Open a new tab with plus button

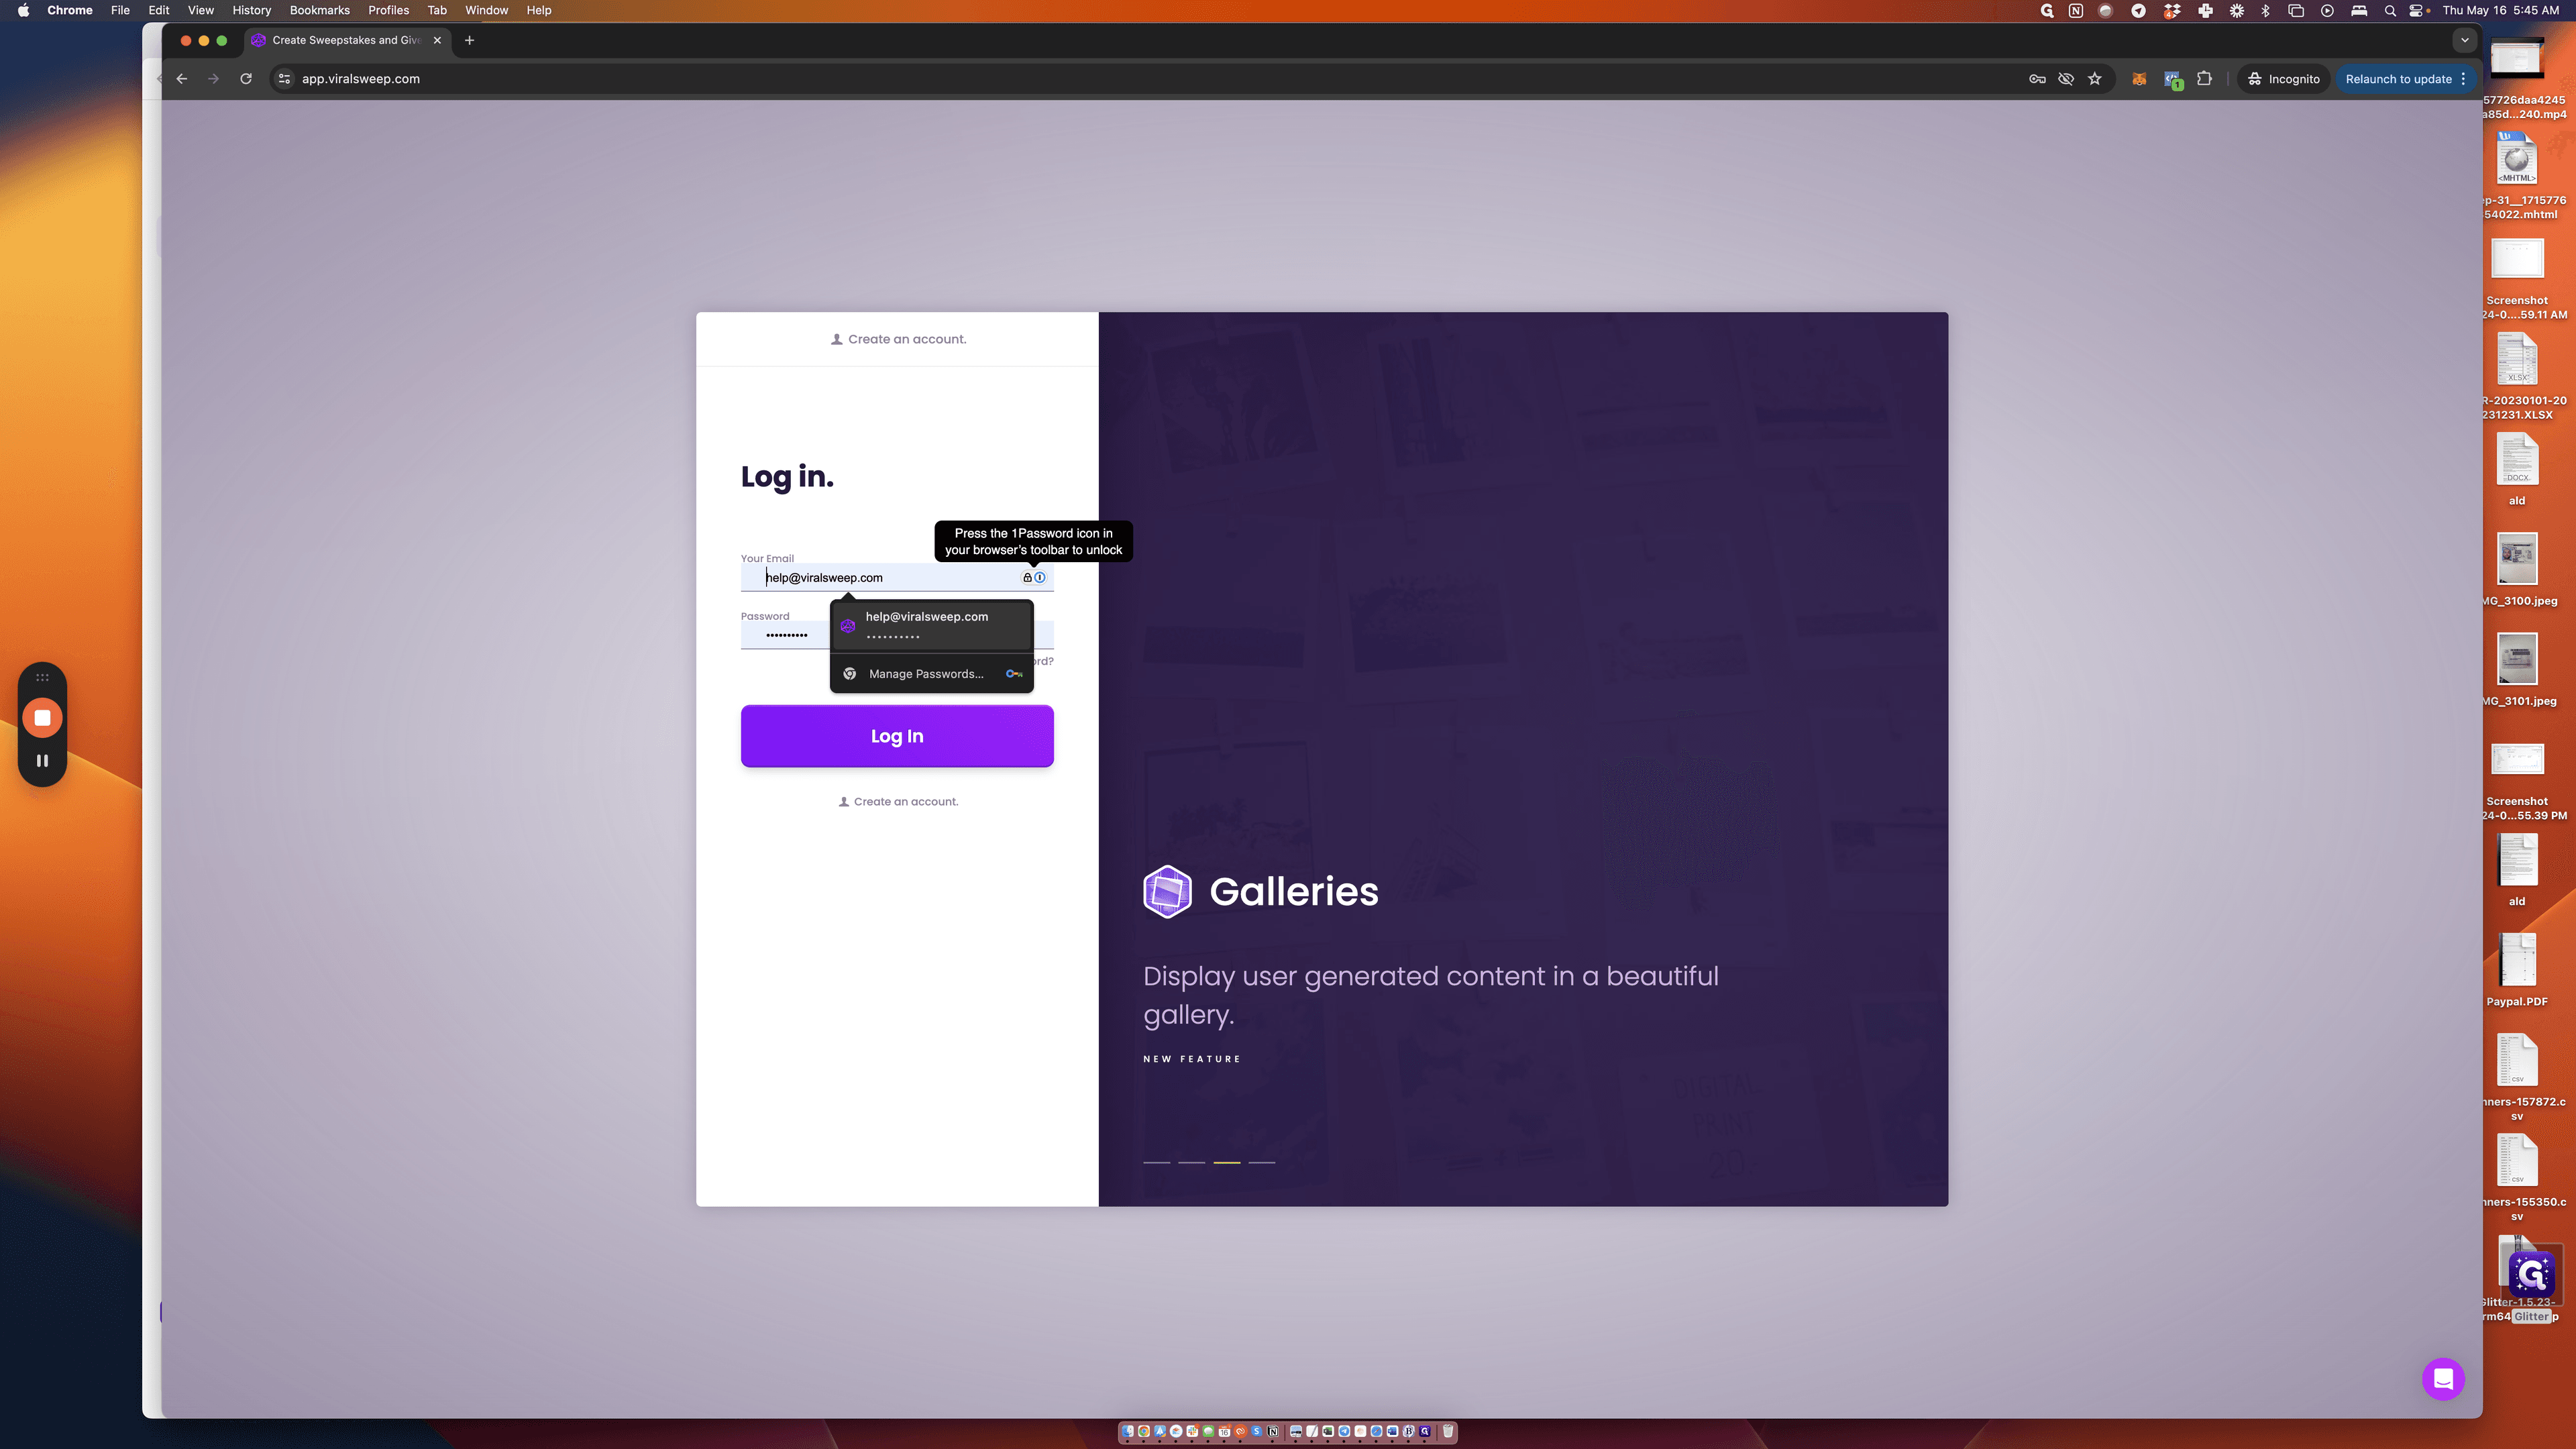click(469, 40)
